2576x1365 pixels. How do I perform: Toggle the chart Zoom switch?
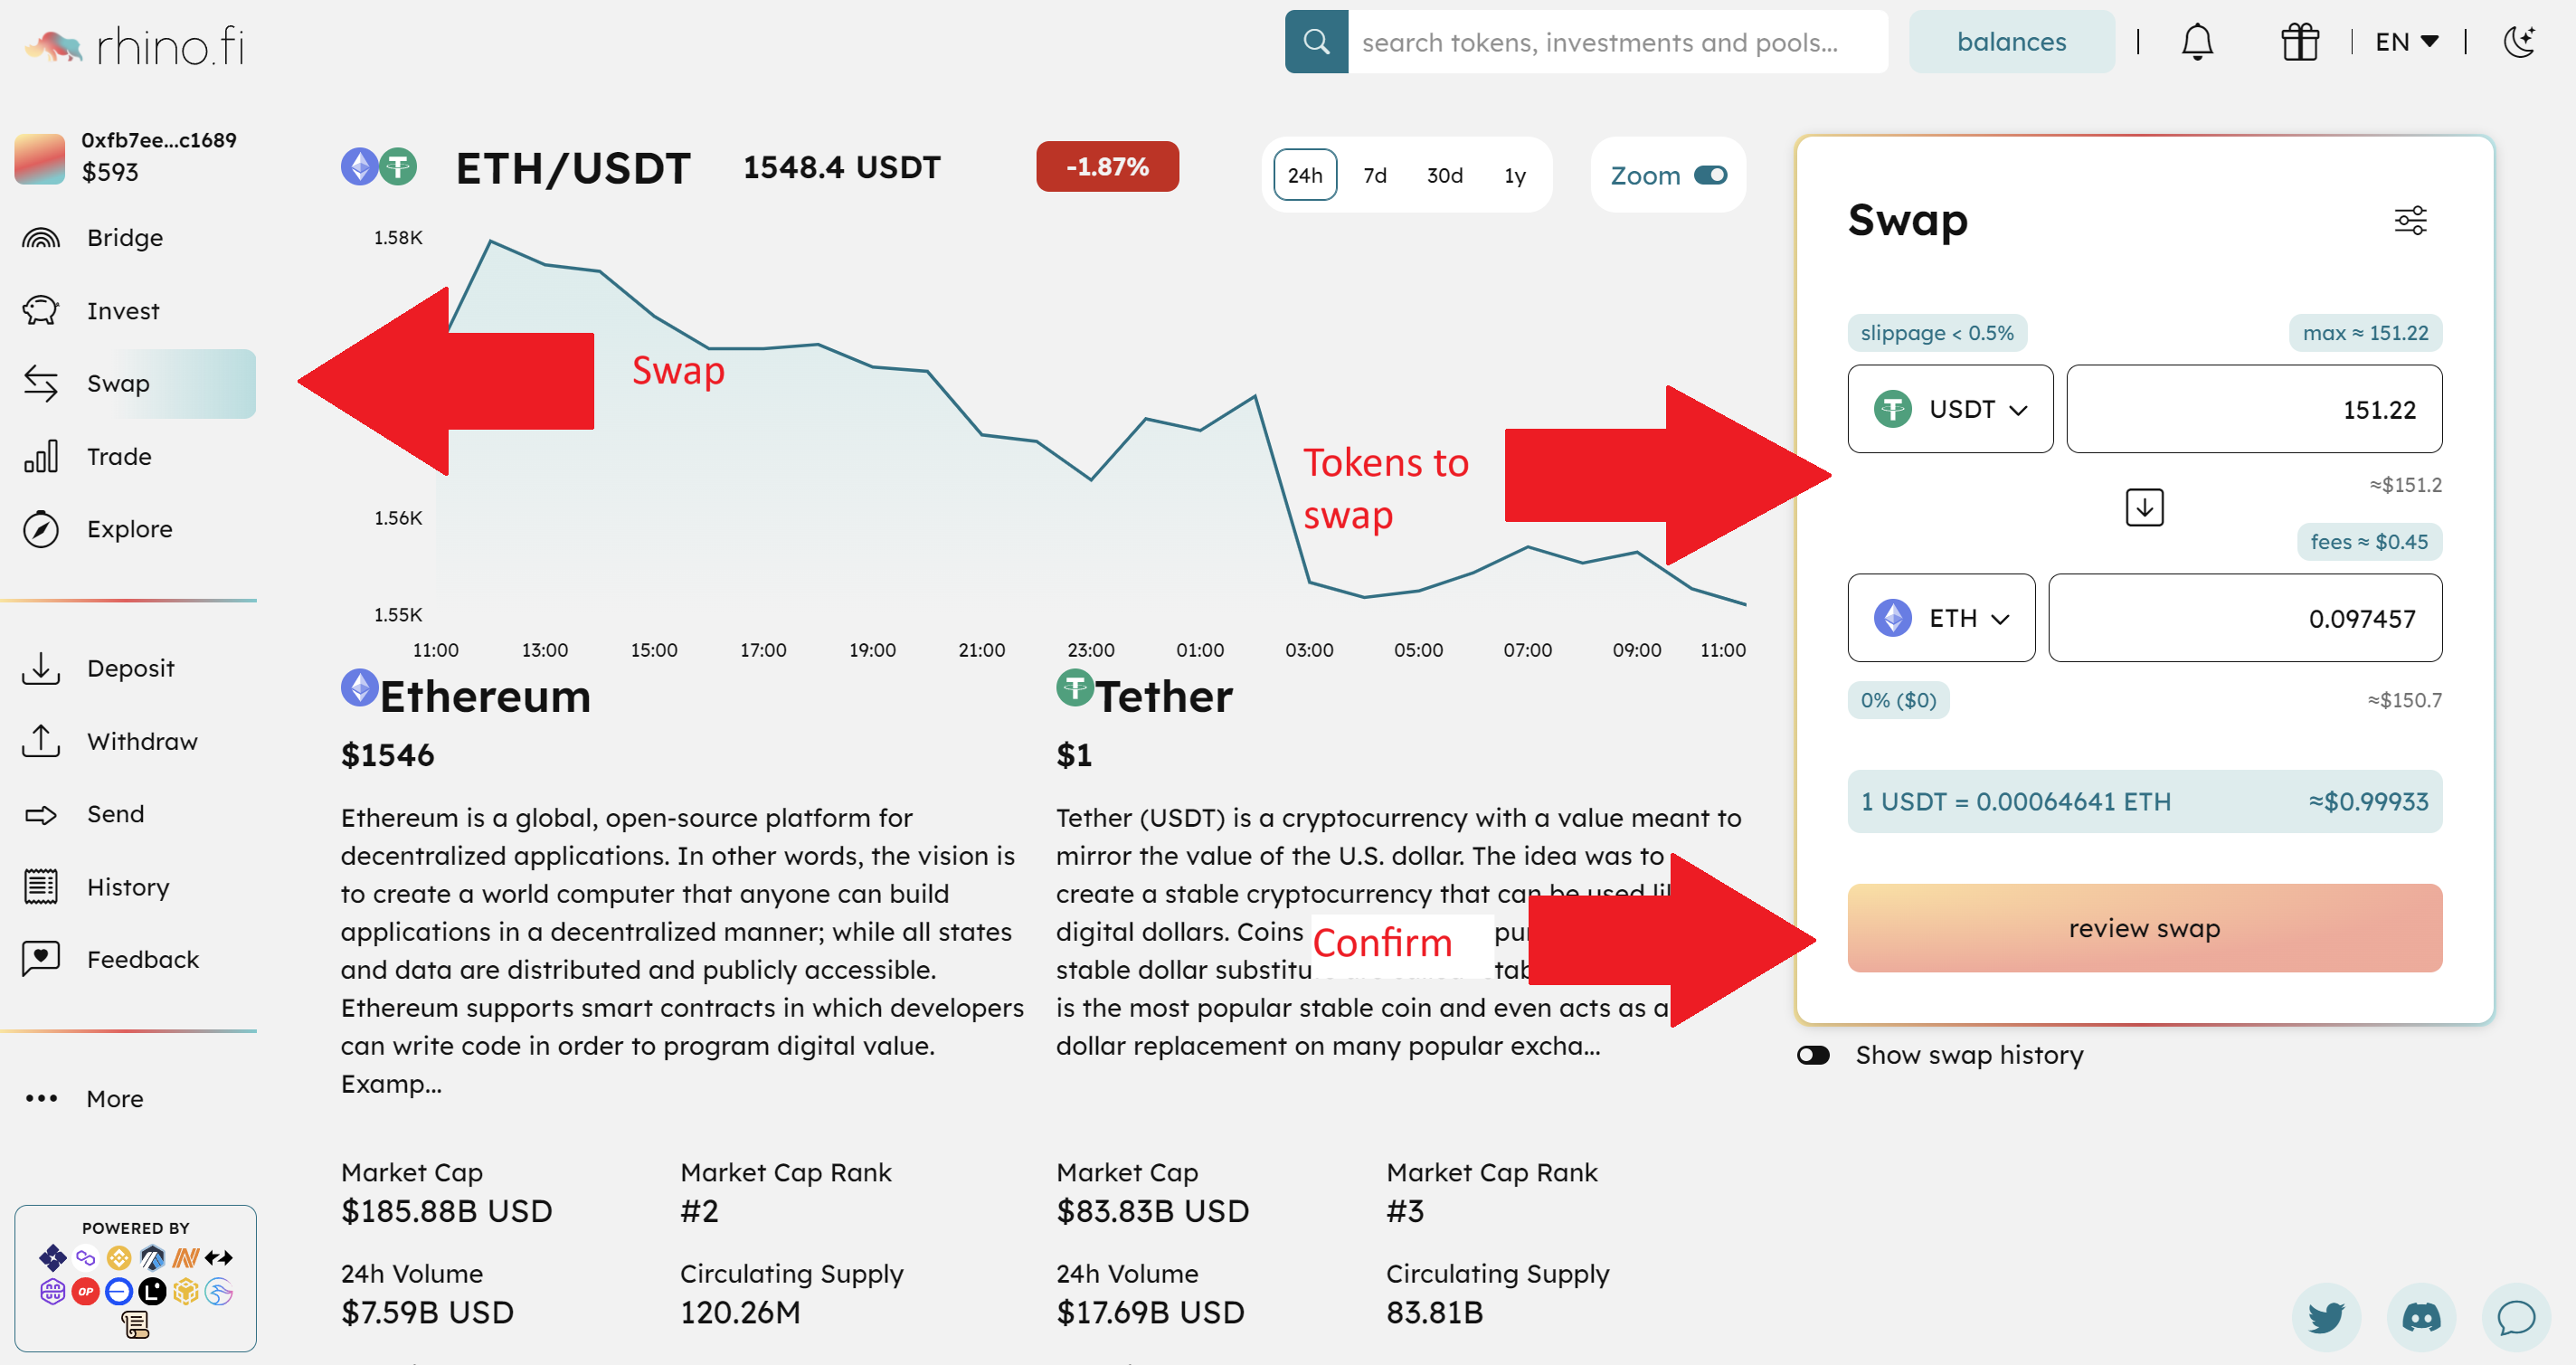click(1710, 175)
